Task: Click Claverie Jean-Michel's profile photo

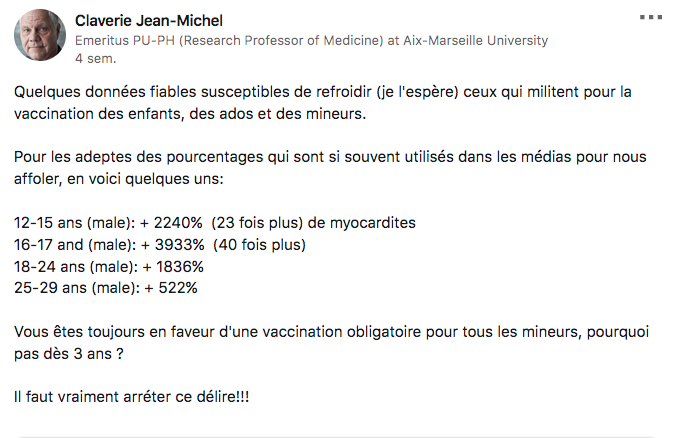Action: (x=40, y=35)
